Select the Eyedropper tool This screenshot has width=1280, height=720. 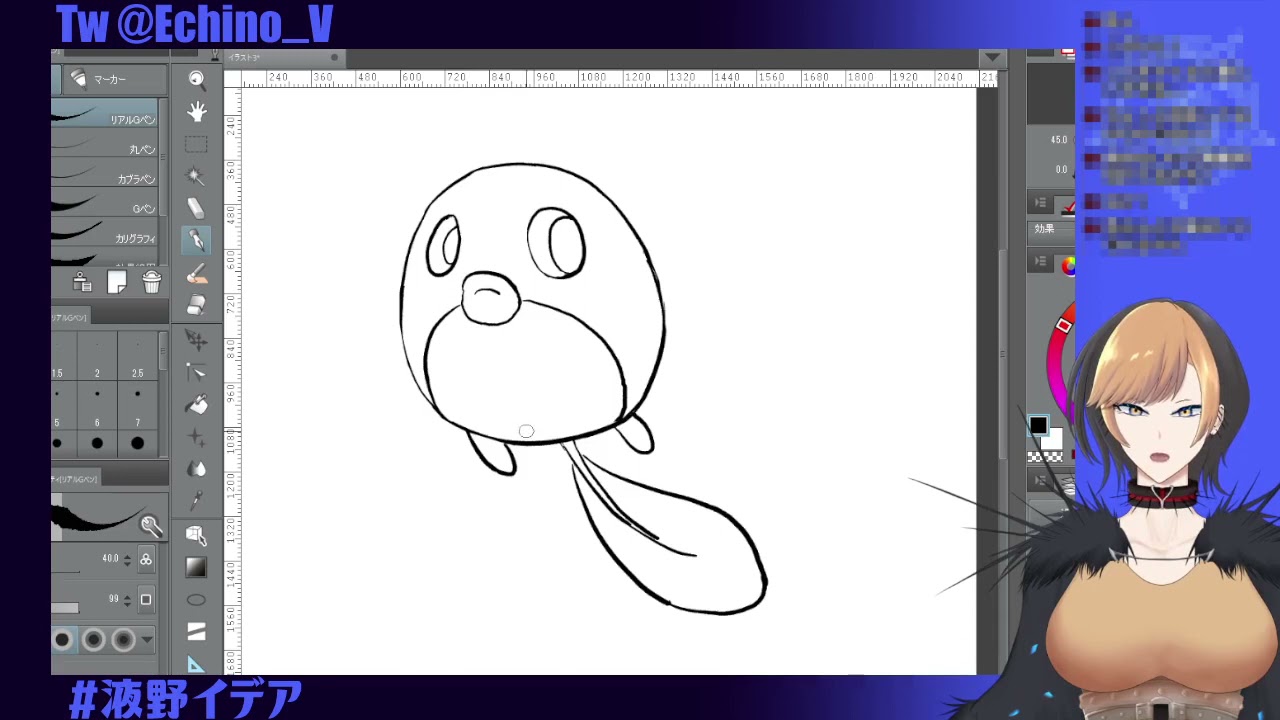pyautogui.click(x=196, y=501)
